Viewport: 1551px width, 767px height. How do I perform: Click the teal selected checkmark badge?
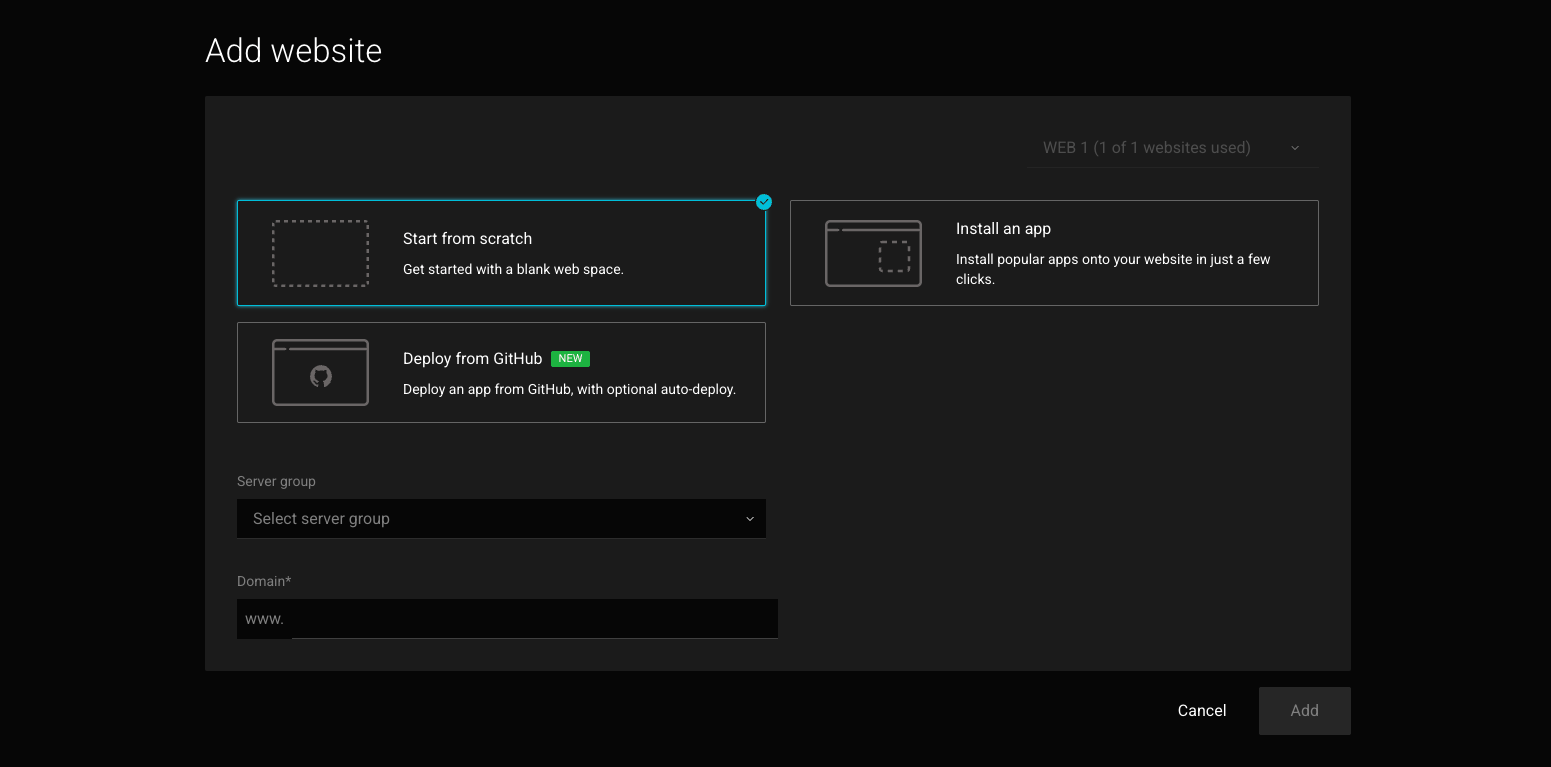pos(764,202)
